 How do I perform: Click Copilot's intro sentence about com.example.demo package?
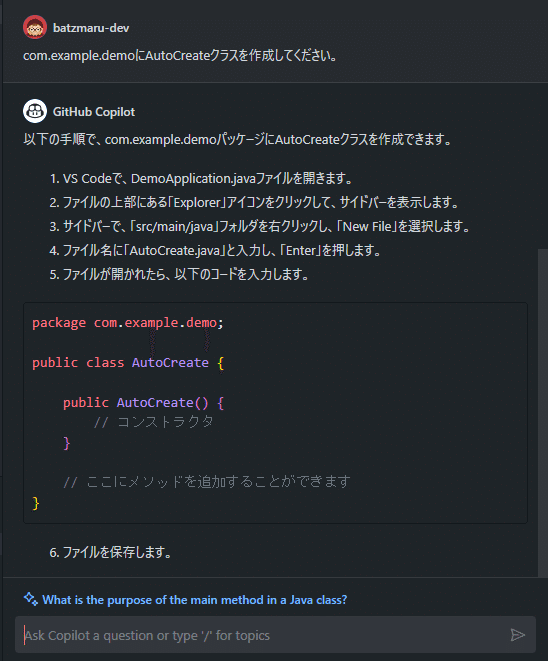237,139
